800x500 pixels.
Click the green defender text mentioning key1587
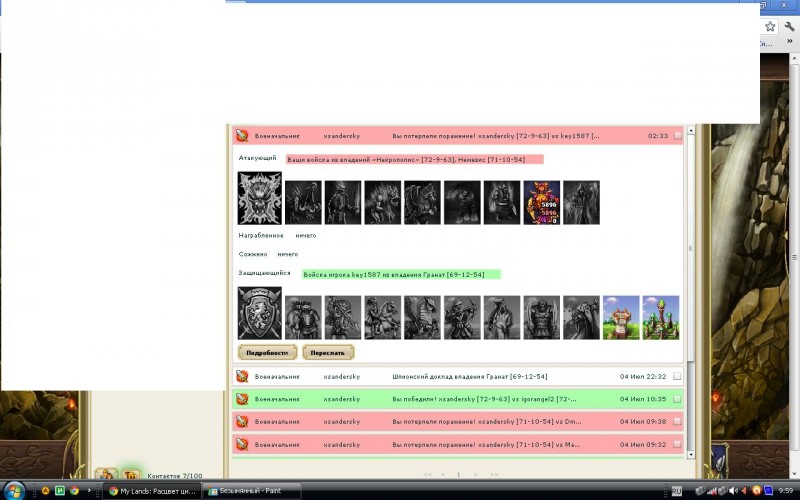point(401,274)
